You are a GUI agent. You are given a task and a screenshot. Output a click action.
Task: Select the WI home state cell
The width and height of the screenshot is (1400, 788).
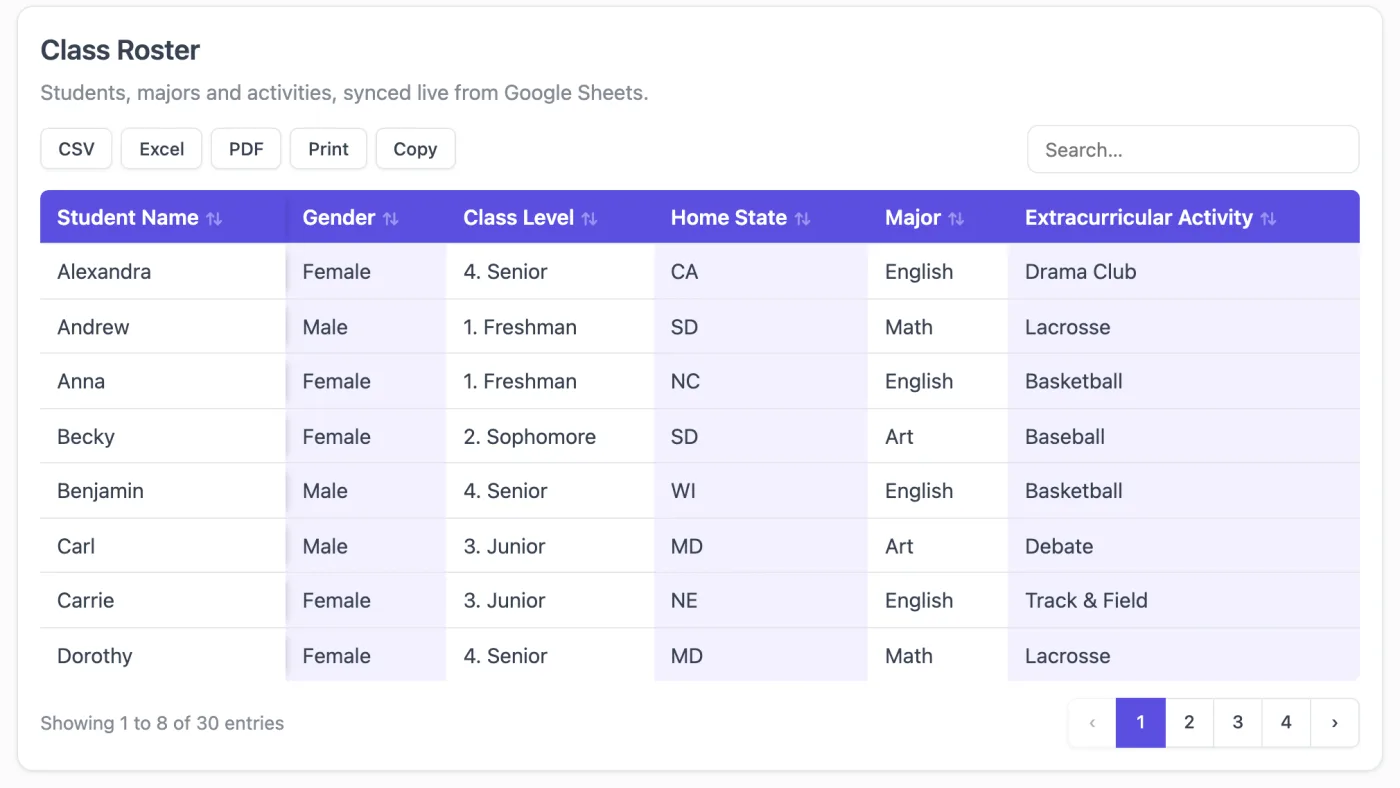pos(761,491)
